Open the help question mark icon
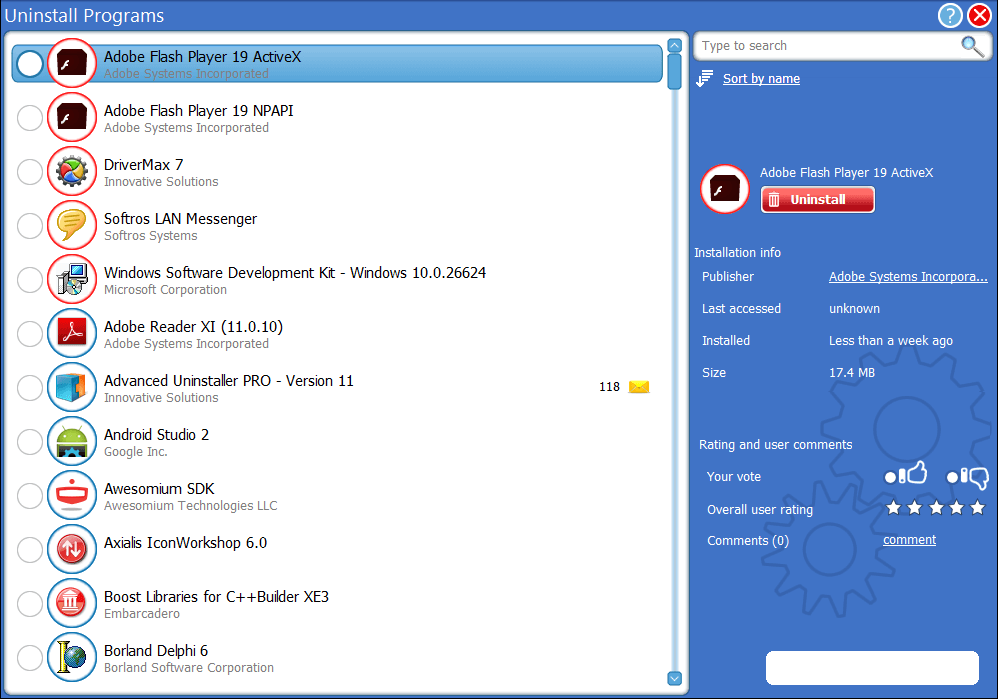998x699 pixels. coord(949,15)
